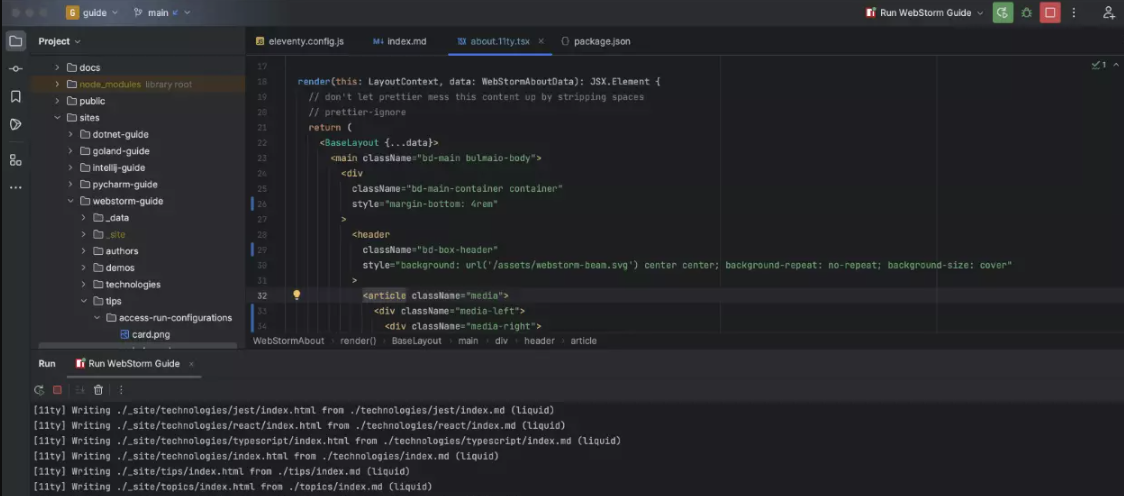Screen dimensions: 1124x496
Task: Click the render() breadcrumb item
Action: point(358,341)
